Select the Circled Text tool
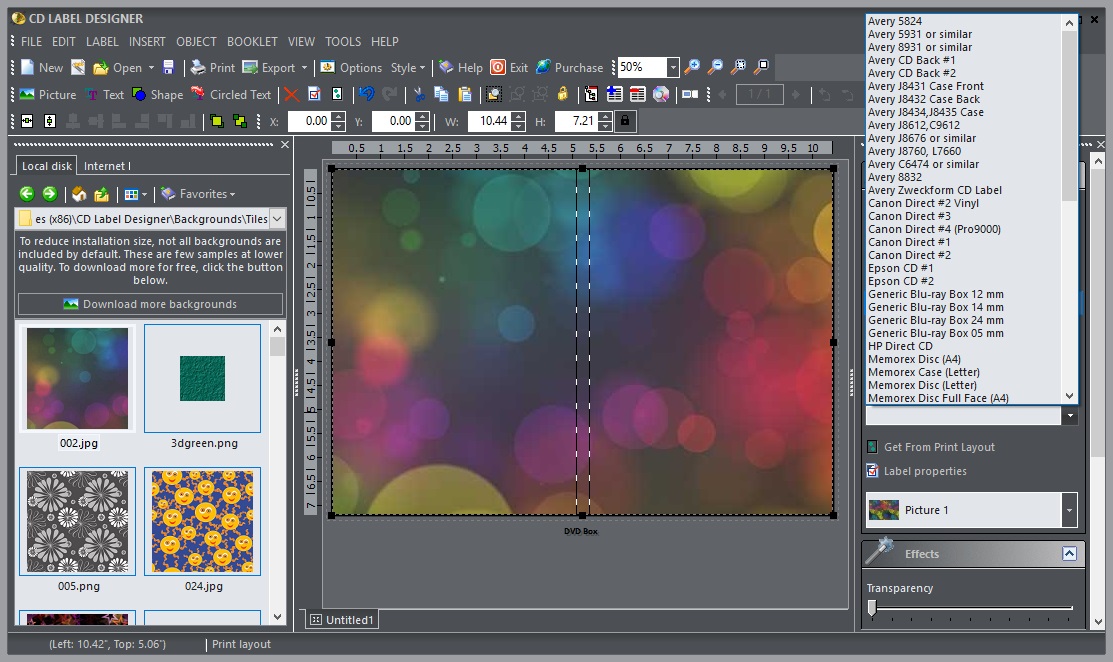 pyautogui.click(x=231, y=94)
